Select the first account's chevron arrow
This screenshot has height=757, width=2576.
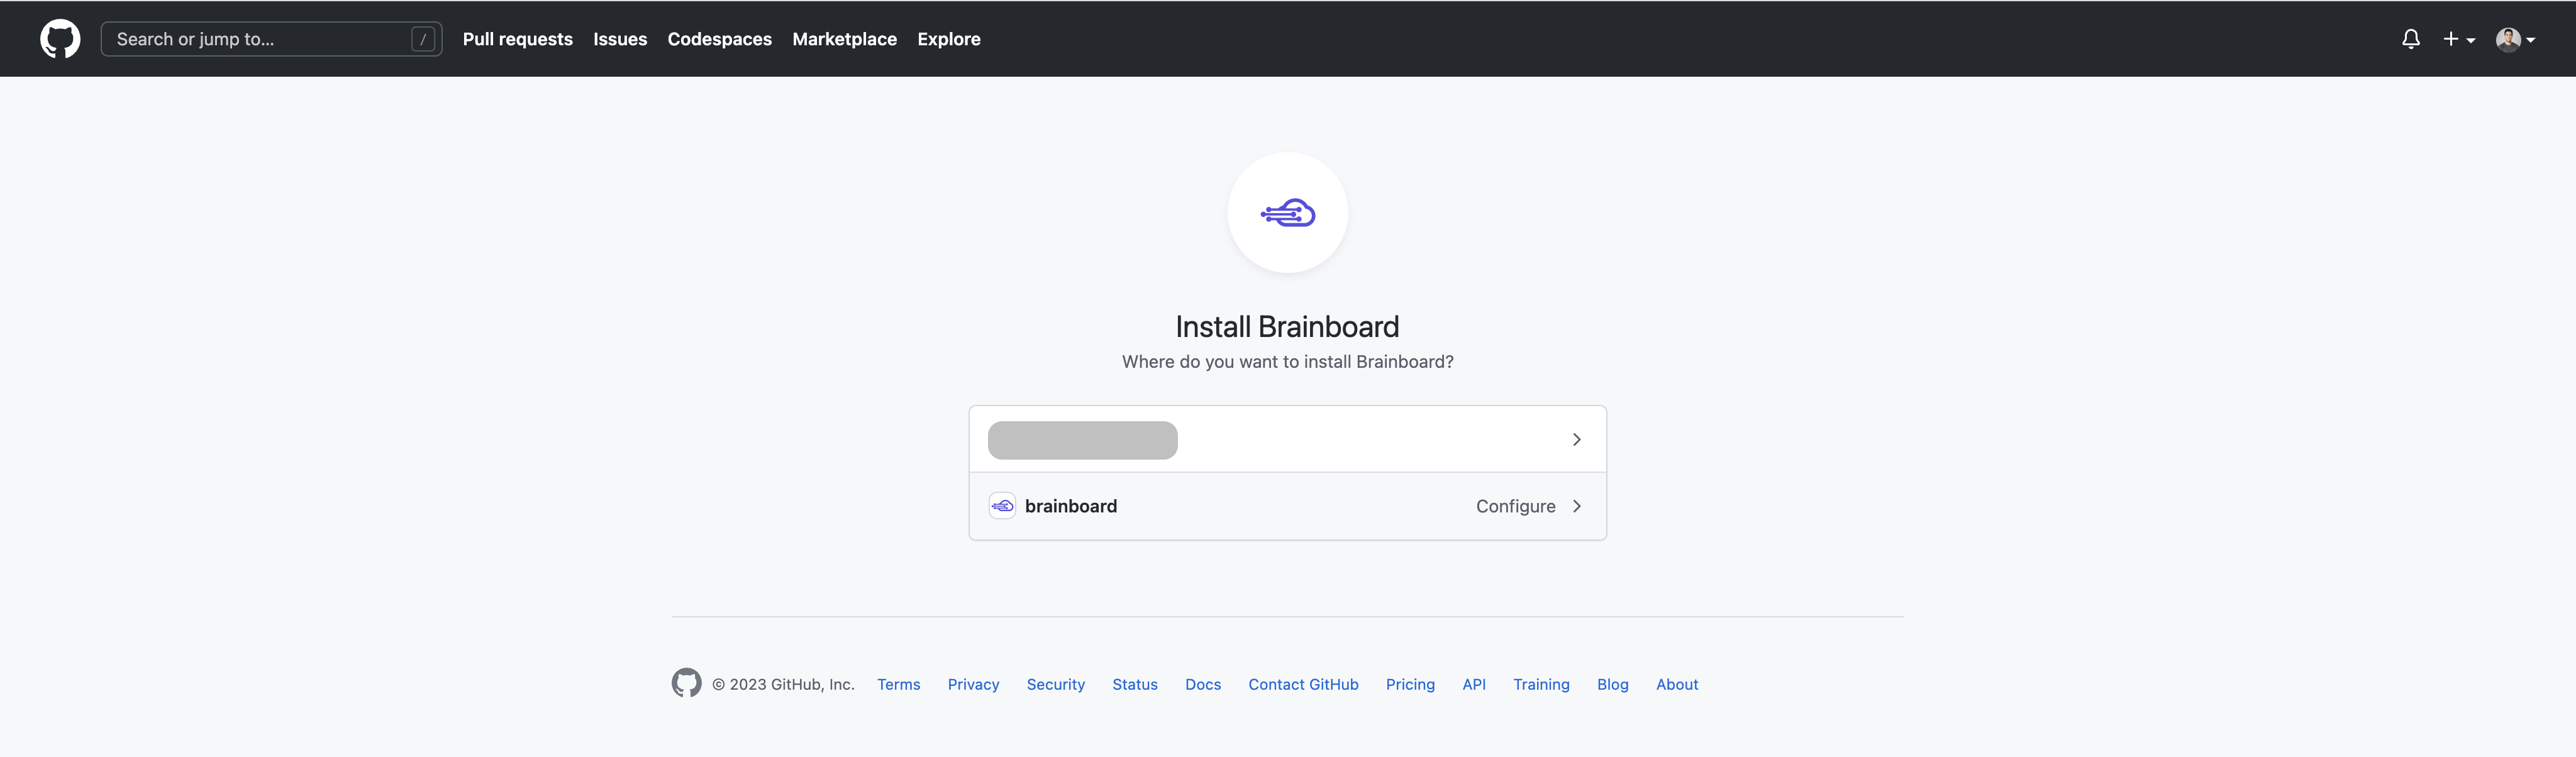[x=1576, y=440]
